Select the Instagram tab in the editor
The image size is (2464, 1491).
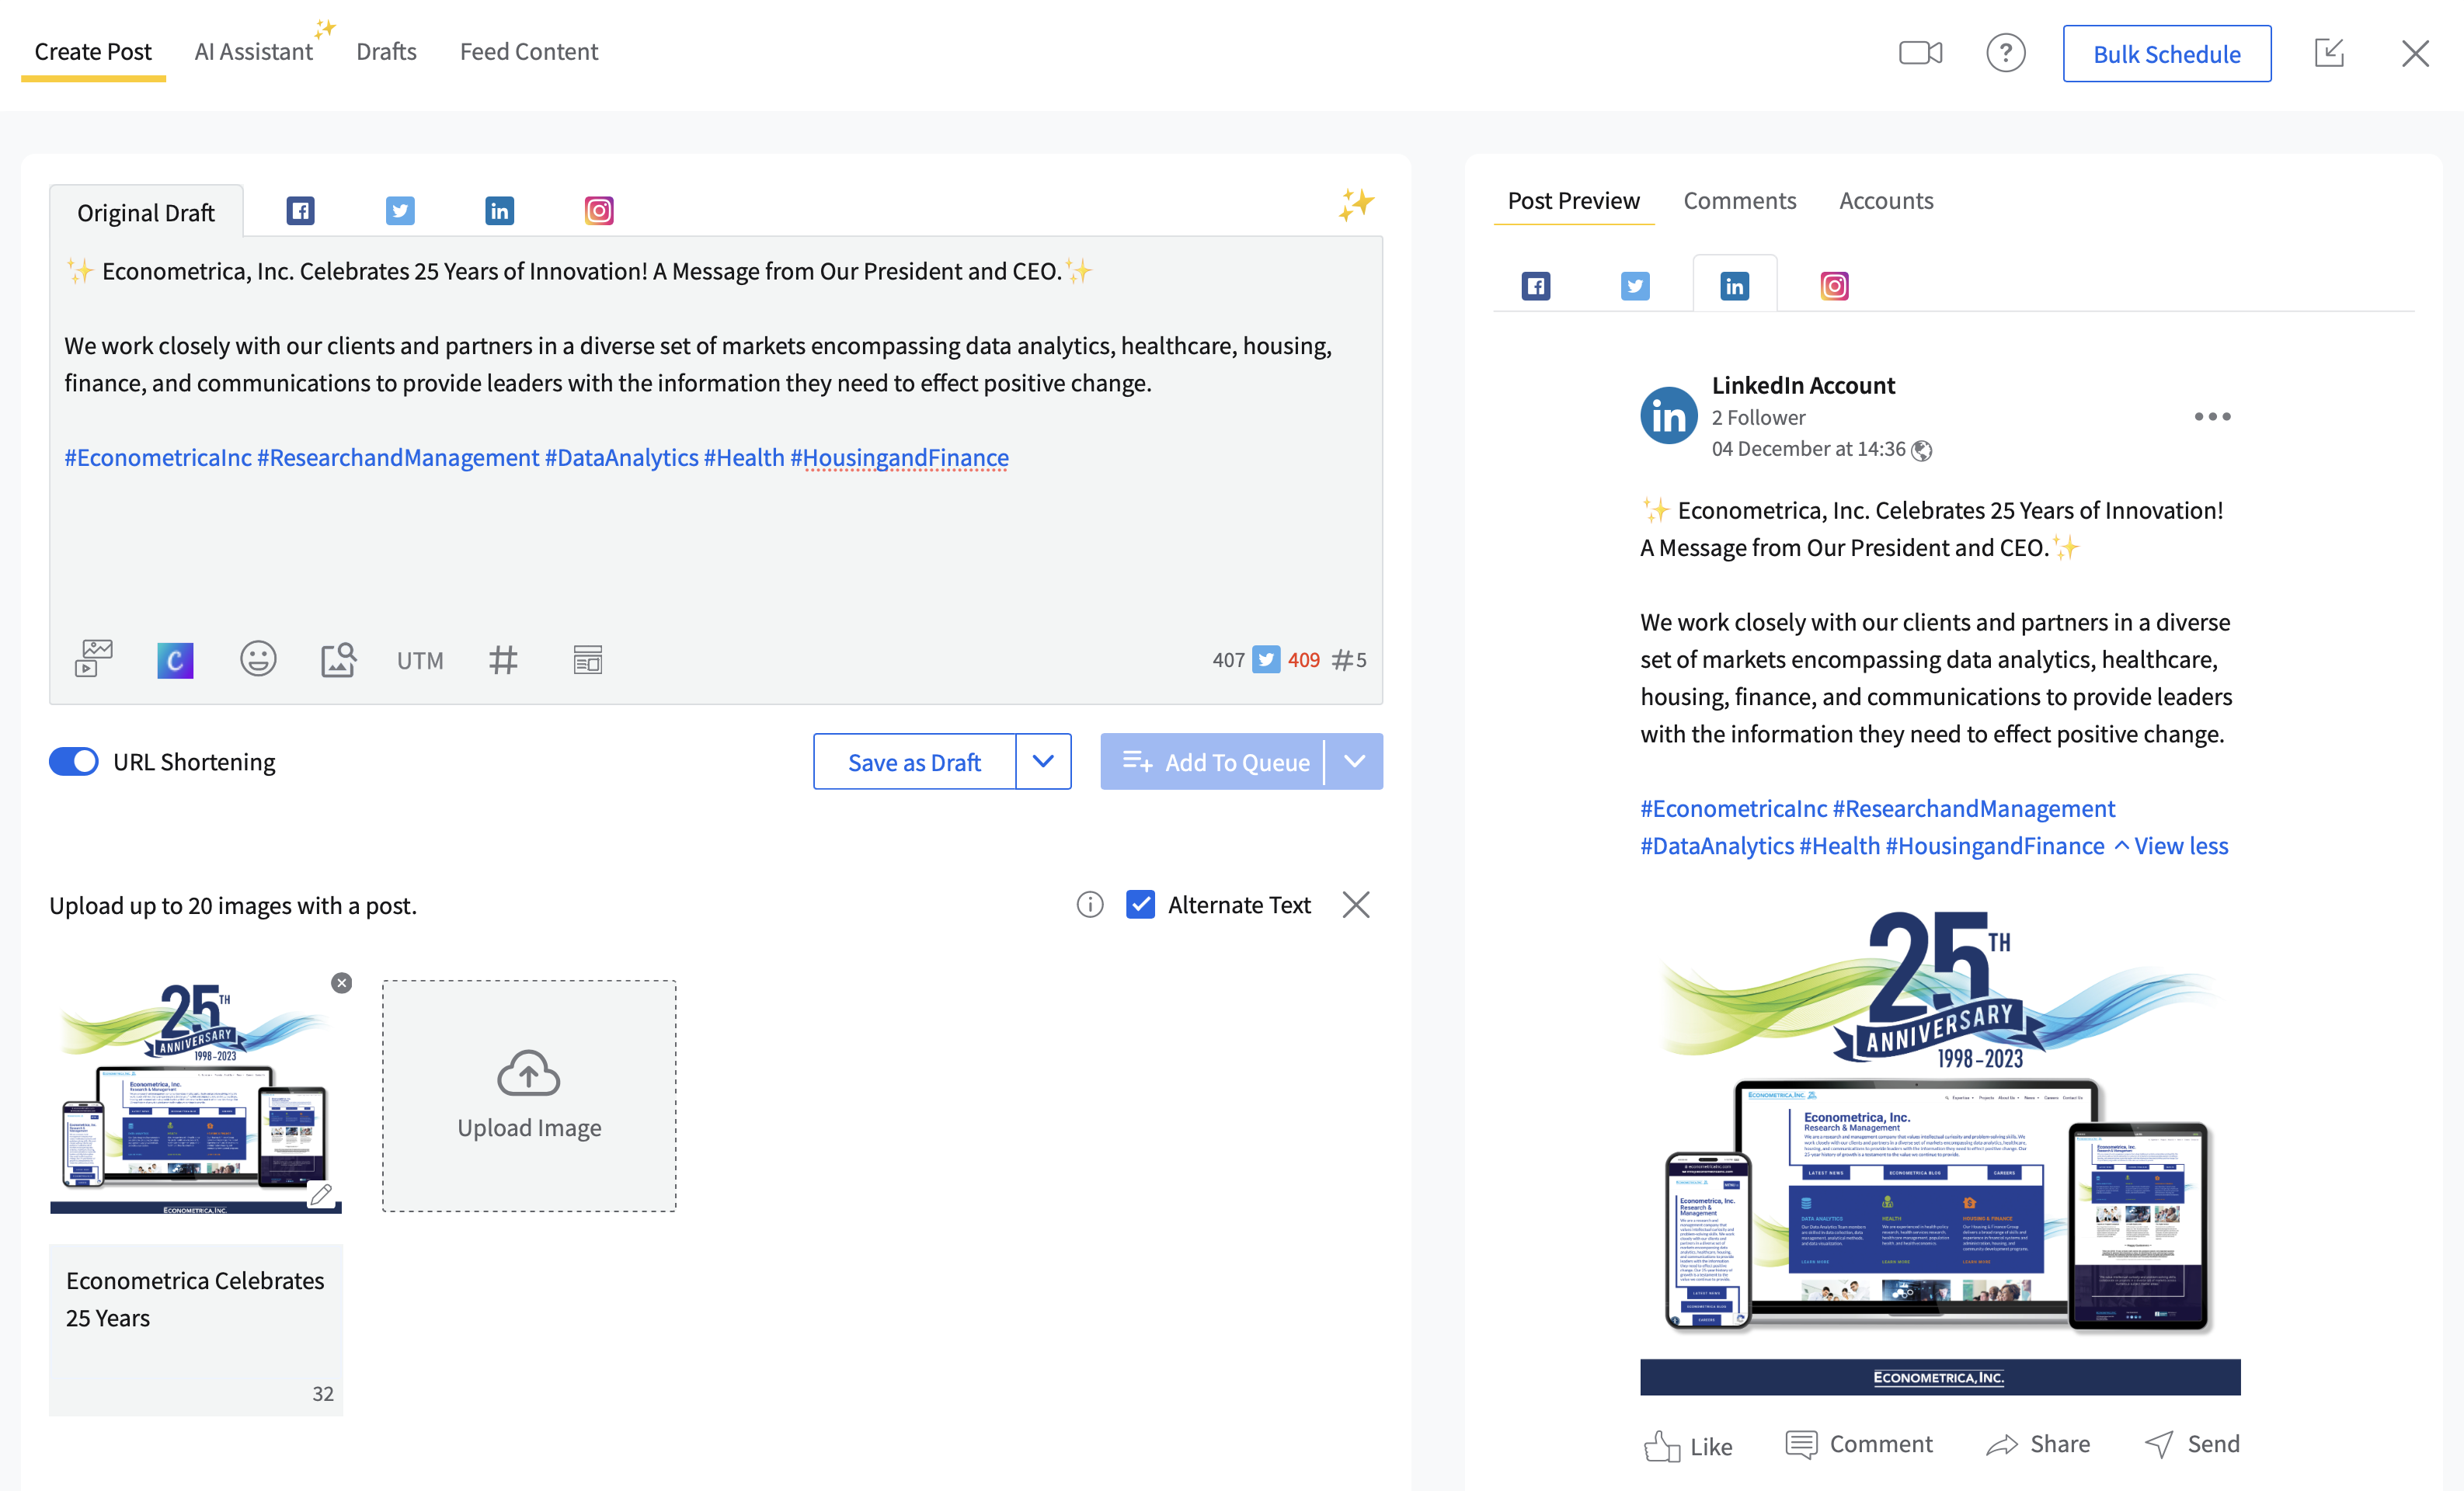click(598, 211)
